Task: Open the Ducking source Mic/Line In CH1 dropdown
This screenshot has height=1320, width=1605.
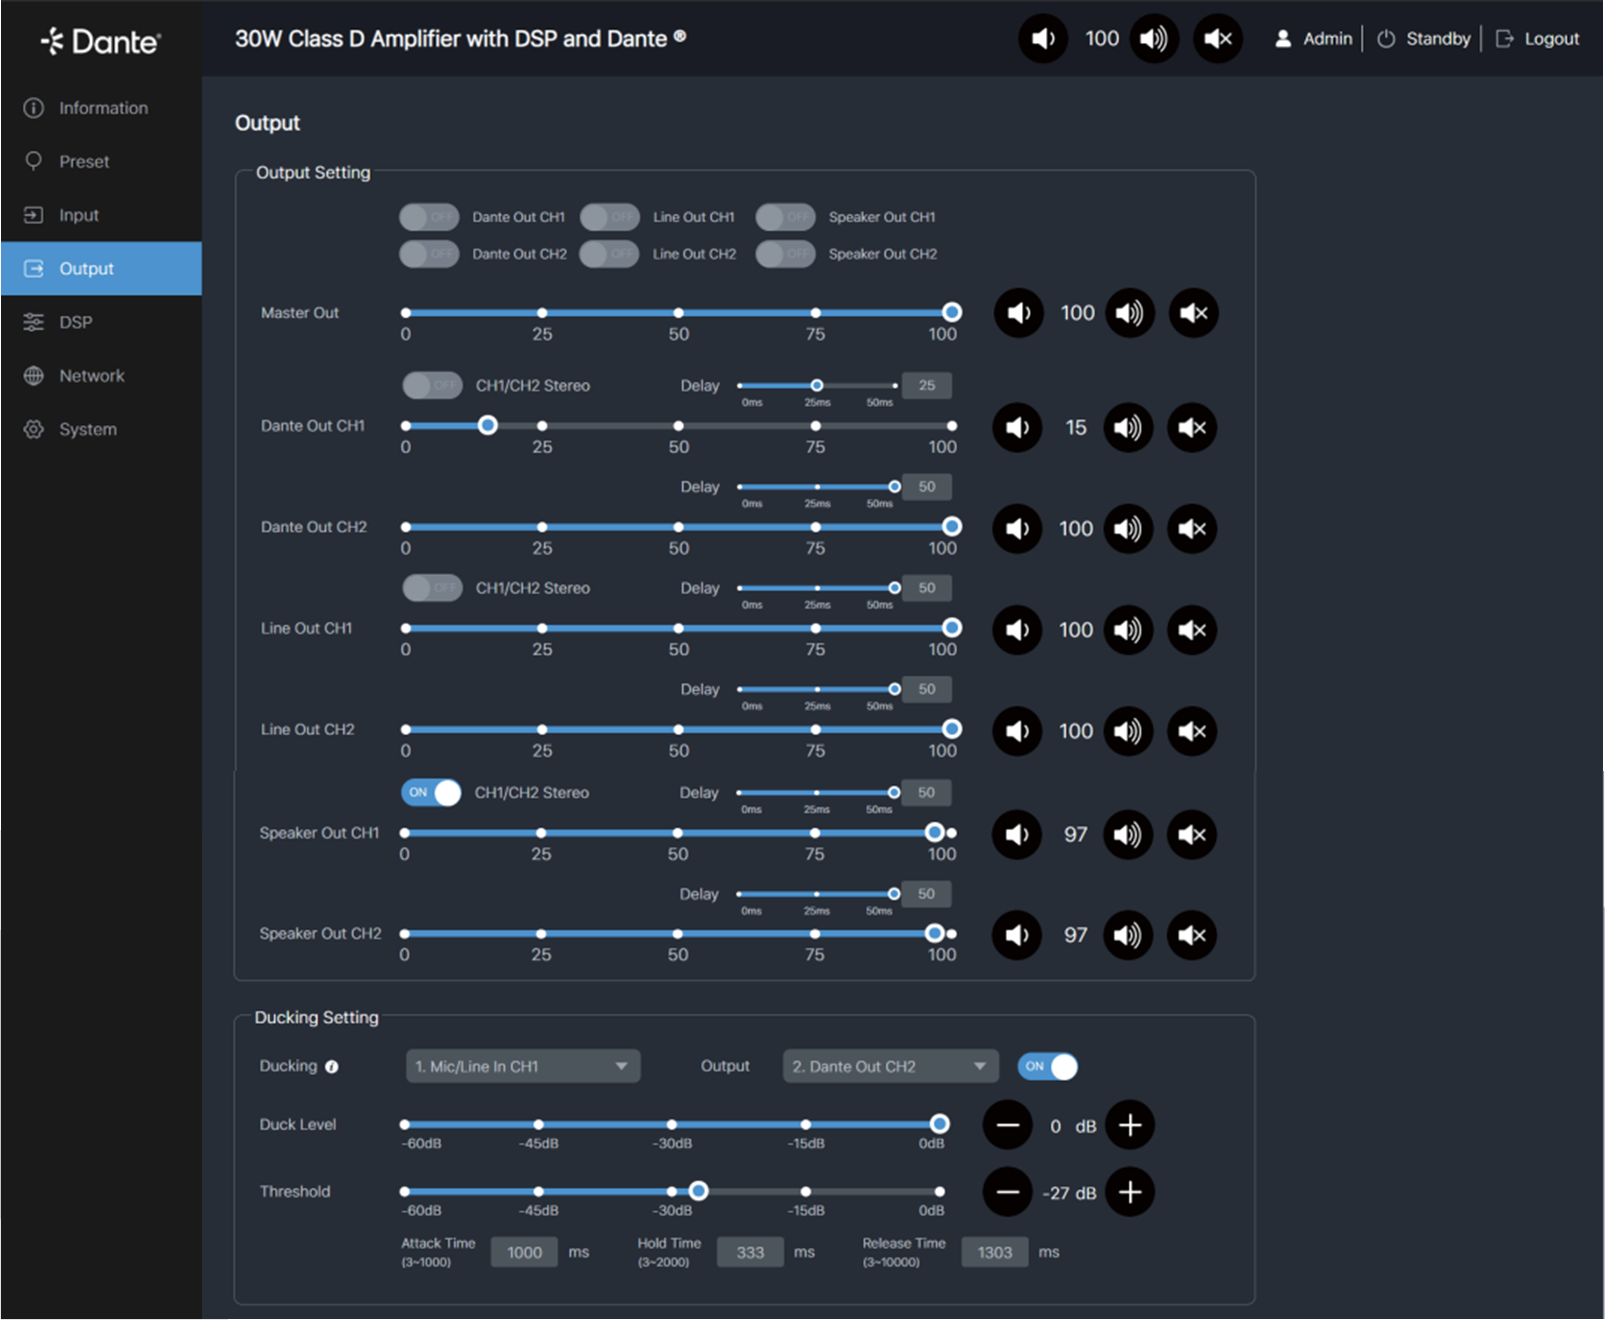Action: pyautogui.click(x=522, y=1067)
